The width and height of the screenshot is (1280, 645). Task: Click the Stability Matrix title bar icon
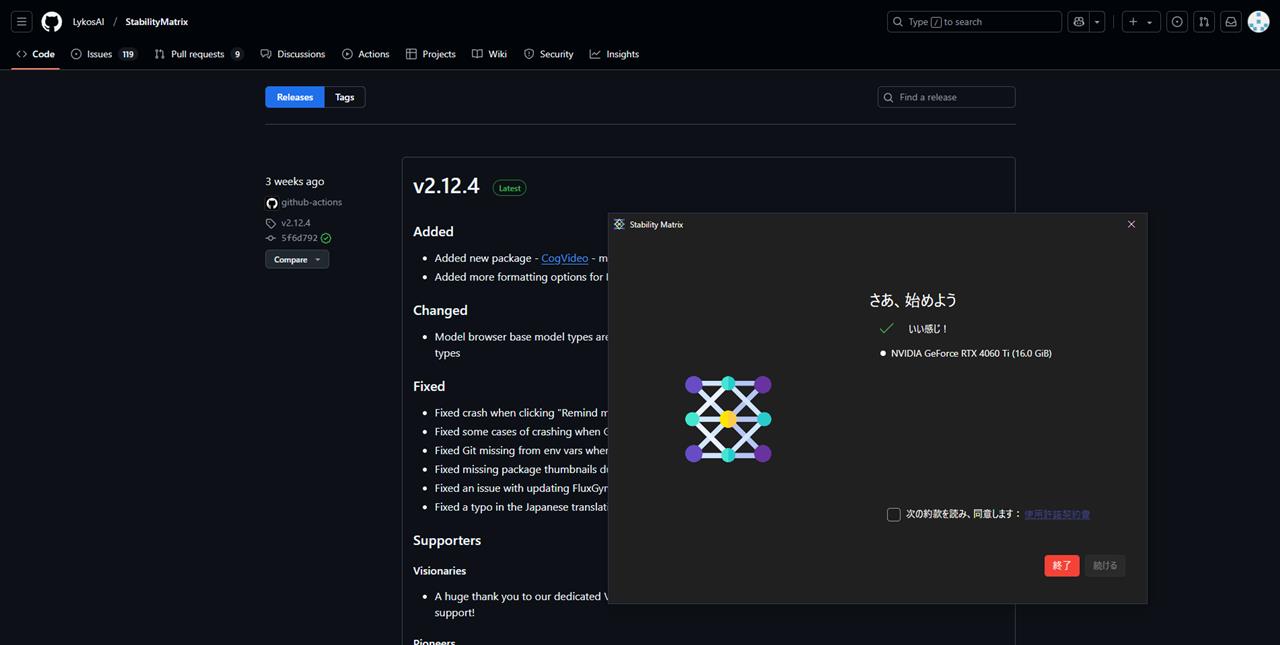tap(619, 224)
